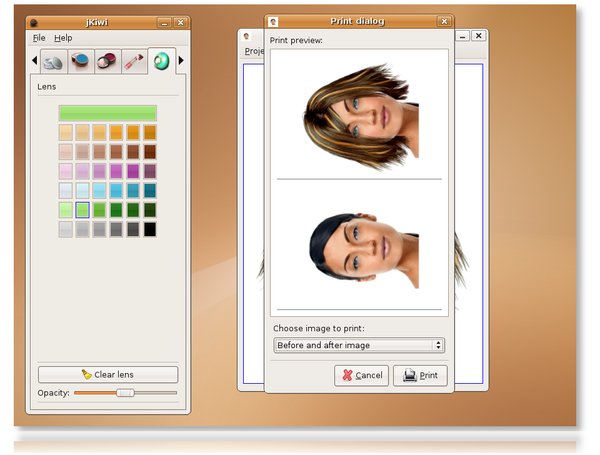Viewport: 600px width, 455px height.
Task: Click the right tab scroll arrow
Action: (181, 60)
